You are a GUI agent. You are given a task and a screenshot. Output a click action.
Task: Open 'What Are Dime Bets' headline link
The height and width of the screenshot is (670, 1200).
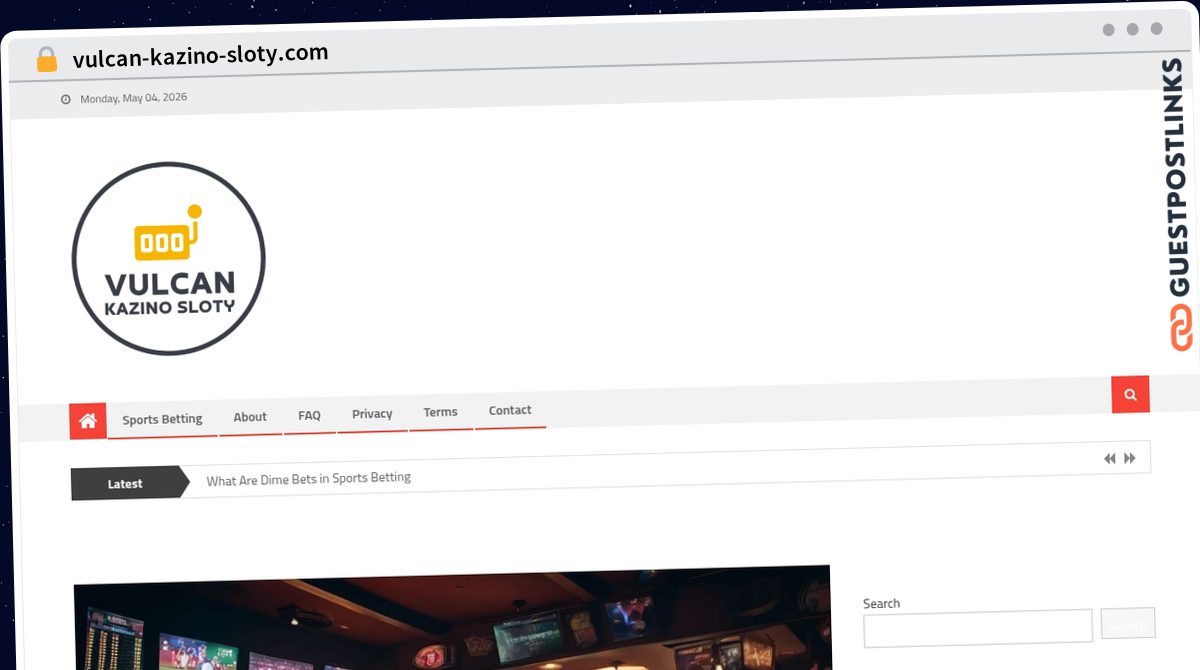[x=309, y=479]
